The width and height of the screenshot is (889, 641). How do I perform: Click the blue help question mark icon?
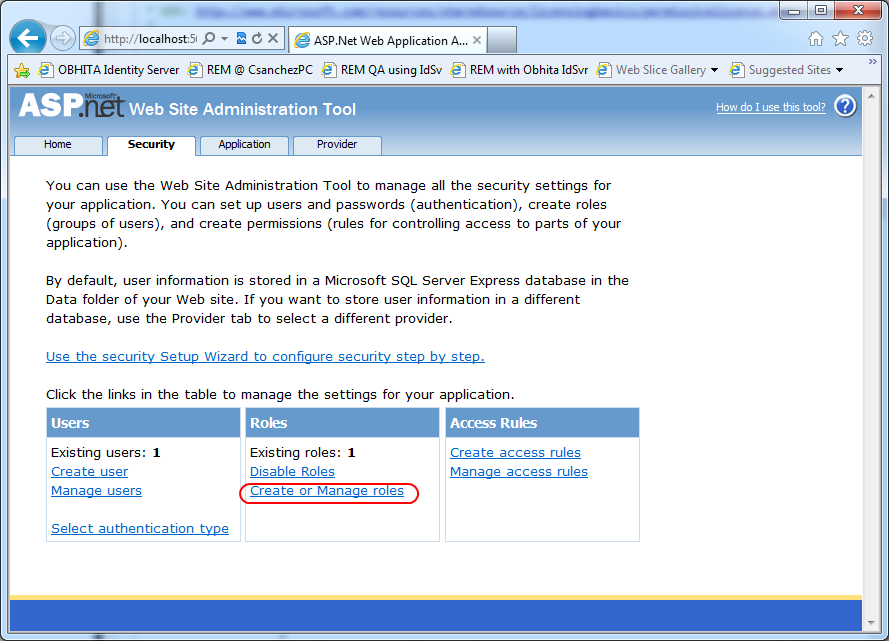click(x=845, y=106)
